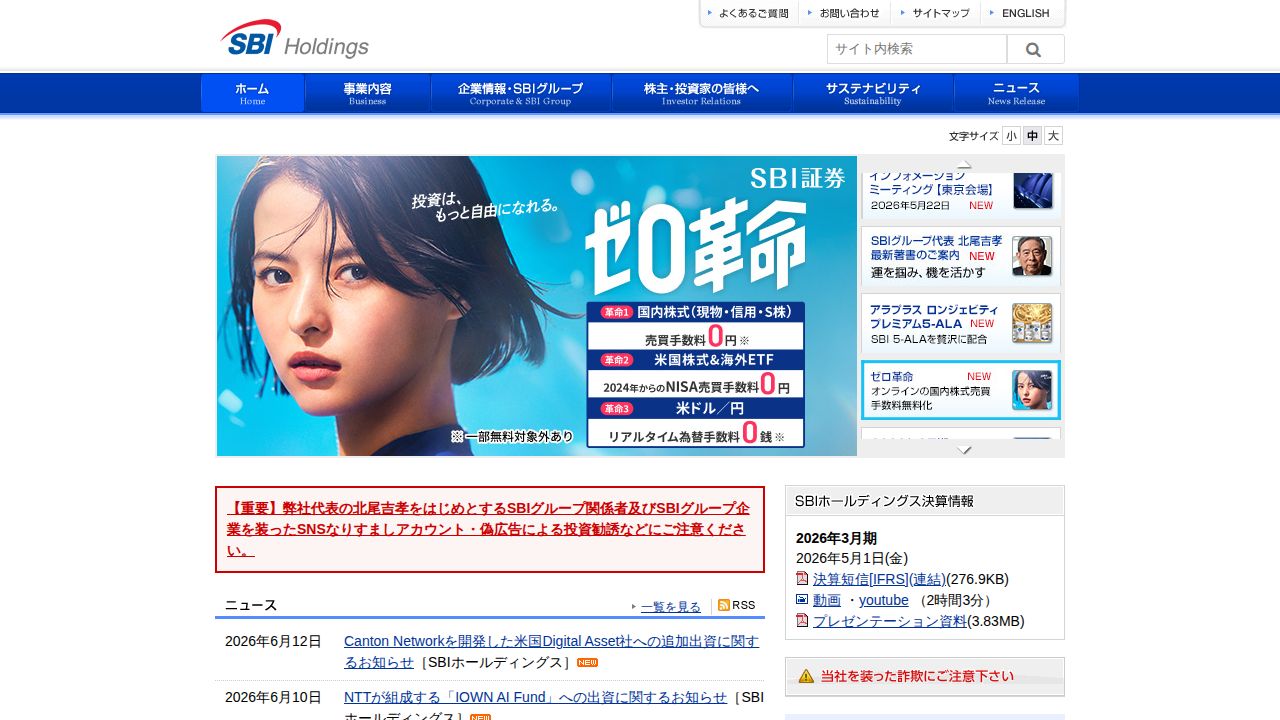The height and width of the screenshot is (720, 1280).
Task: Open 企業情報・SBIグループ Corporate menu
Action: tap(520, 93)
